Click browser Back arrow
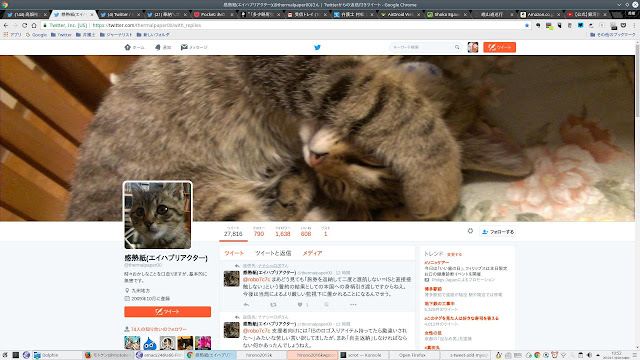This screenshot has width=640, height=360. pos(6,25)
